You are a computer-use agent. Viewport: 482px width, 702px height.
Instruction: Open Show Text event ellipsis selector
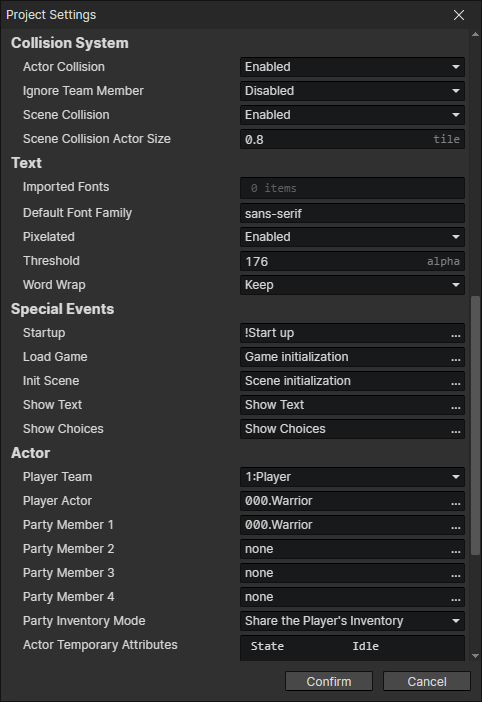(x=456, y=405)
